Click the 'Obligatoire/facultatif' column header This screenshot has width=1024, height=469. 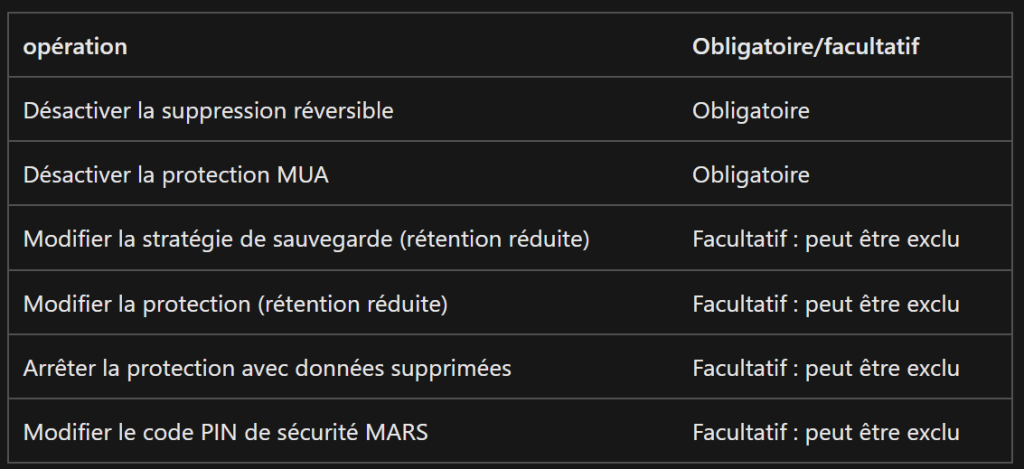coord(805,46)
